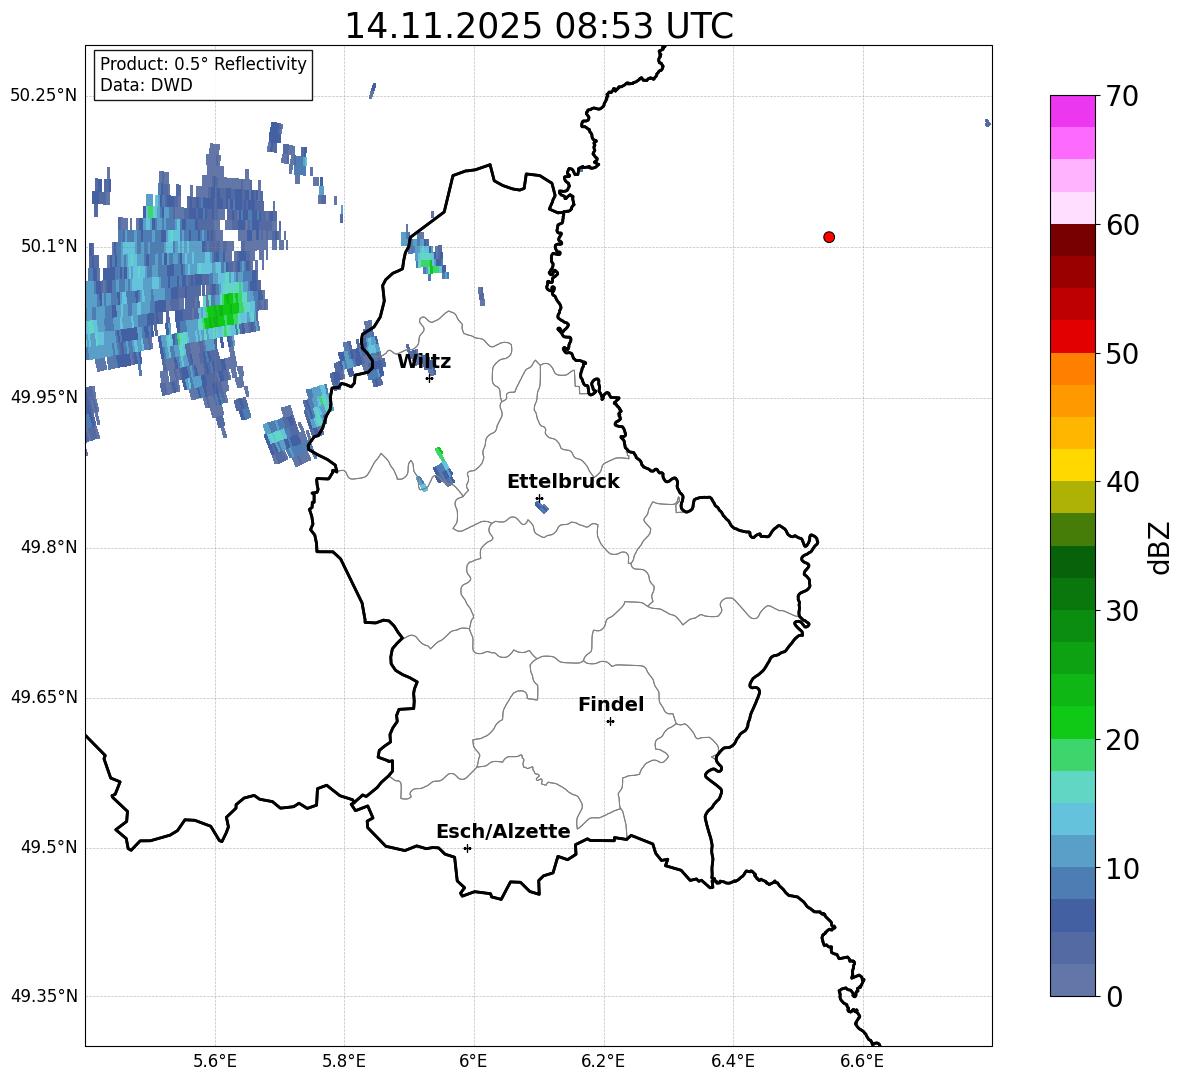The image size is (1184, 1081).
Task: Click the colorbar tick label 30
Action: tap(1122, 610)
